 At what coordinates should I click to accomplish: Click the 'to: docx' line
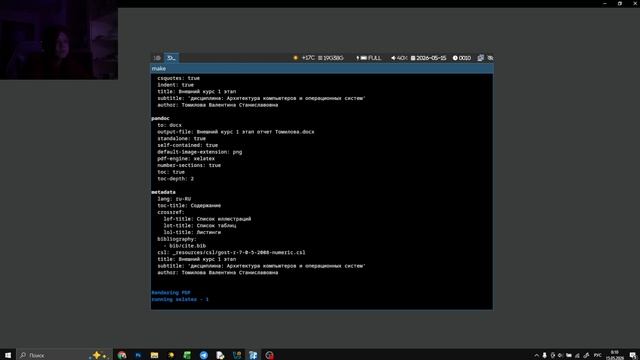pyautogui.click(x=170, y=125)
